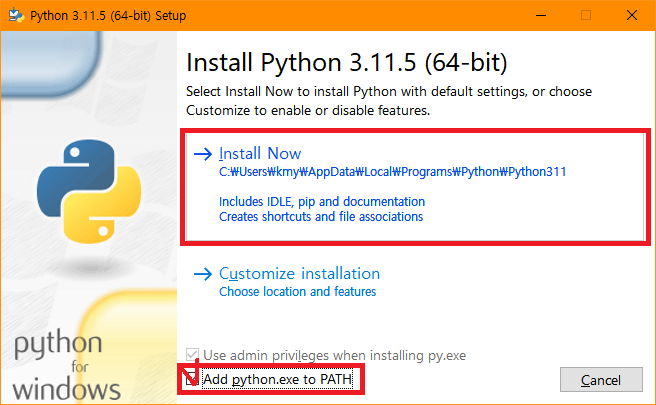Click the disabled maximize button
Screen dimensions: 656x405
pyautogui.click(x=586, y=15)
